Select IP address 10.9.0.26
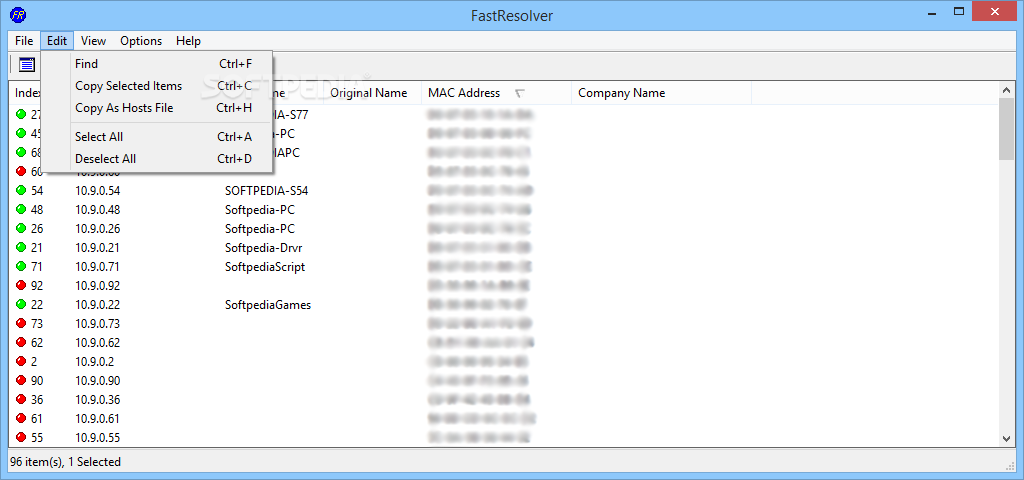The height and width of the screenshot is (480, 1024). click(x=98, y=229)
